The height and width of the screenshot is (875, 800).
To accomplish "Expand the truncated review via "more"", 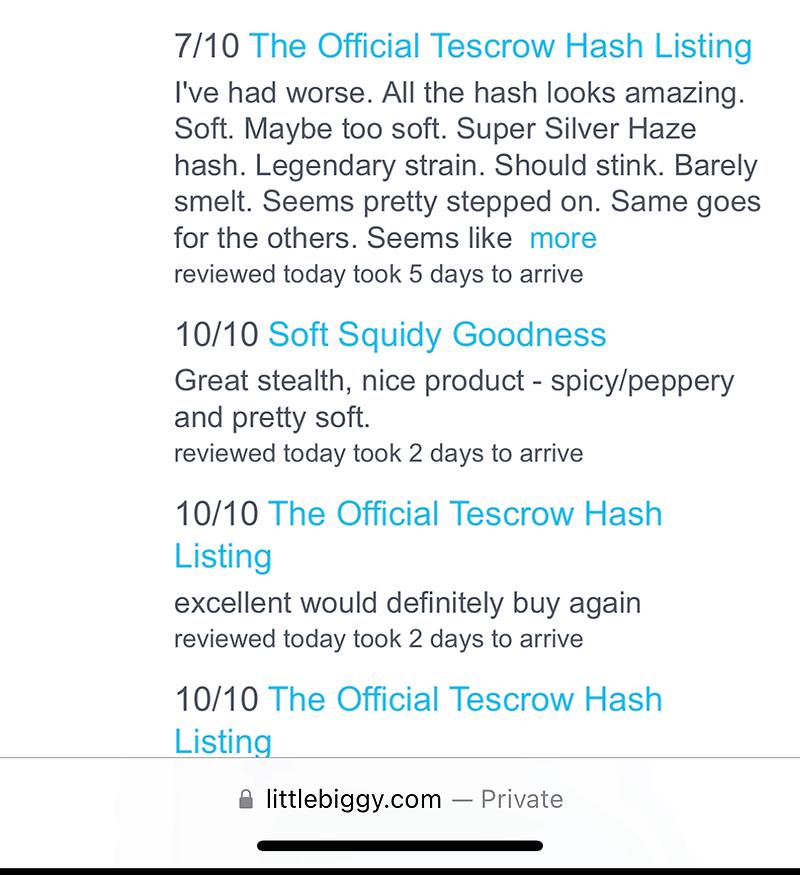I will [x=563, y=238].
